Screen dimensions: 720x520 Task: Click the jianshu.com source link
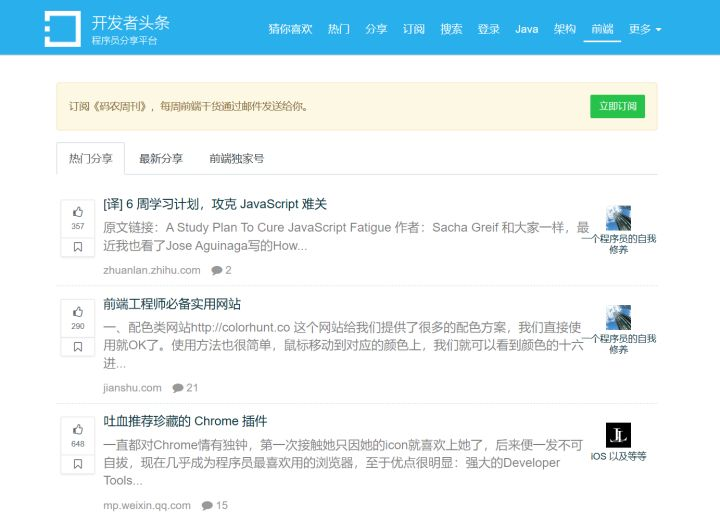click(132, 388)
